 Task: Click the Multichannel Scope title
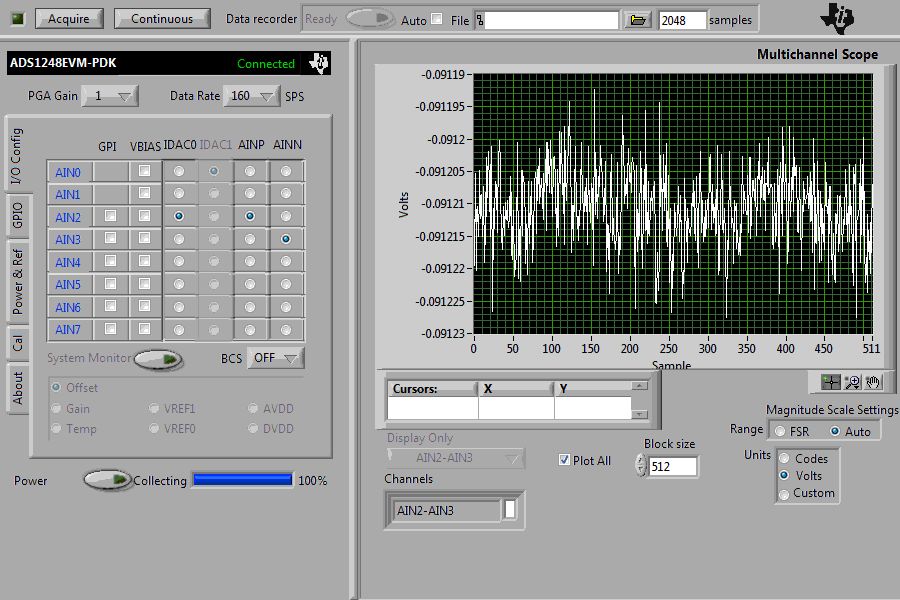pyautogui.click(x=817, y=55)
